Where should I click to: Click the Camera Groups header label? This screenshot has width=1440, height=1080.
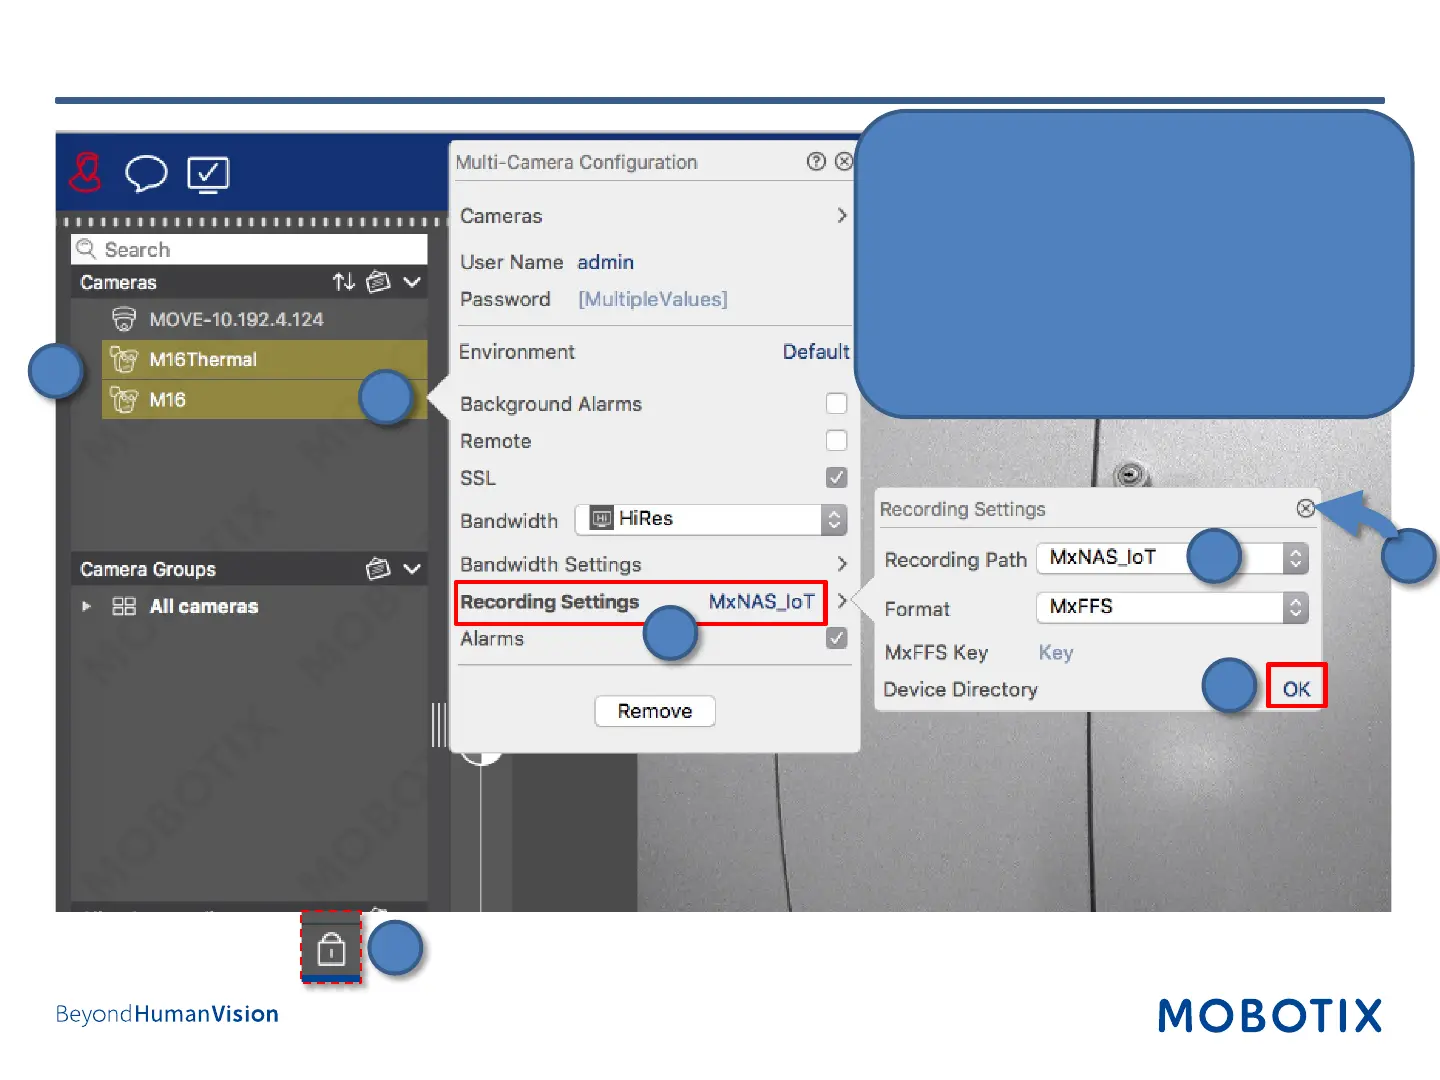pyautogui.click(x=148, y=569)
